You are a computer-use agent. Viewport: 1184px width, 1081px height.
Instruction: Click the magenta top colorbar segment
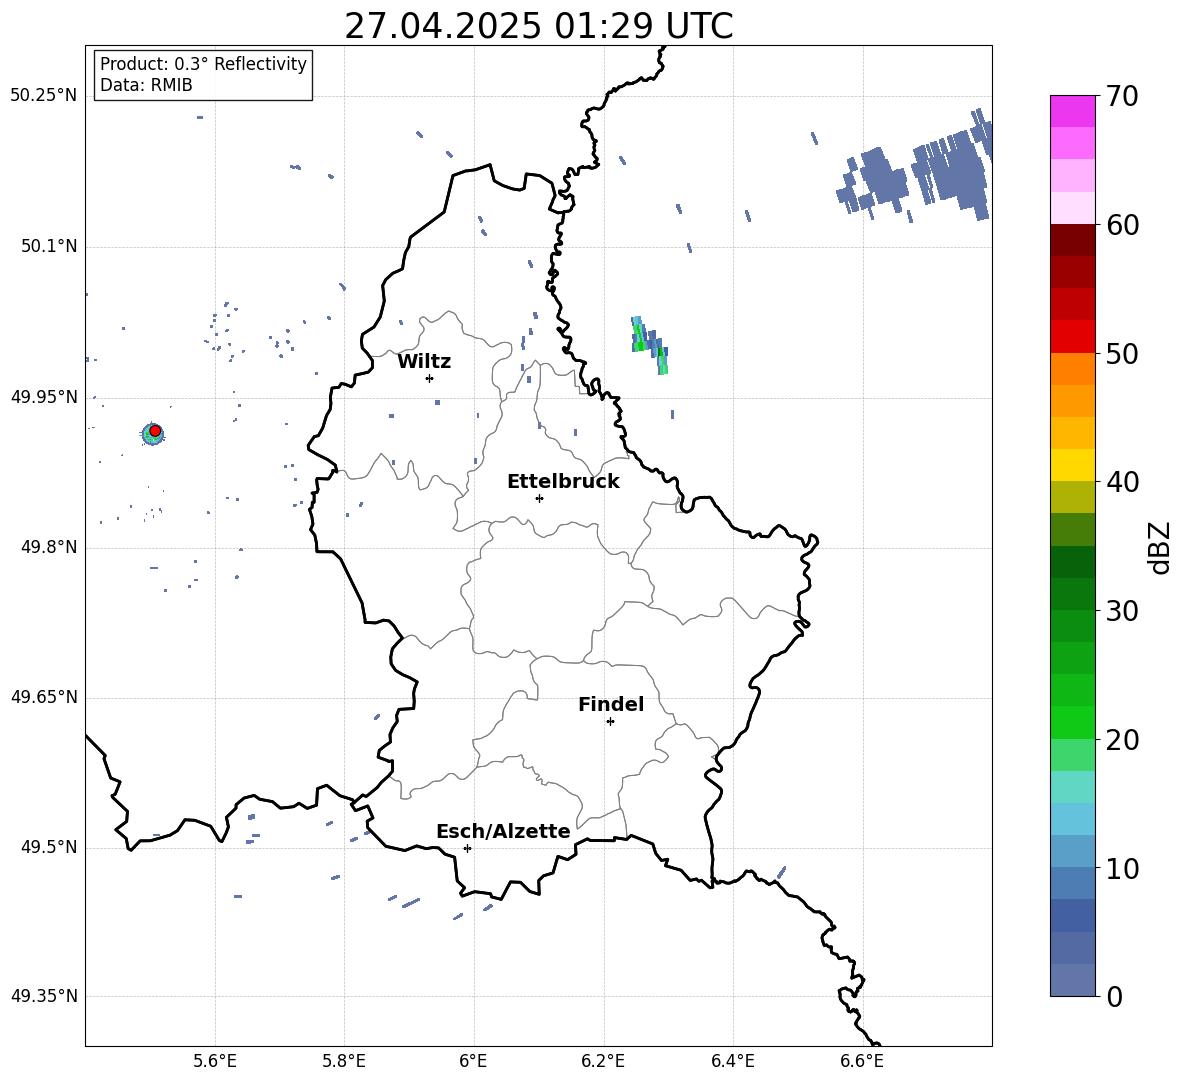click(x=1072, y=111)
